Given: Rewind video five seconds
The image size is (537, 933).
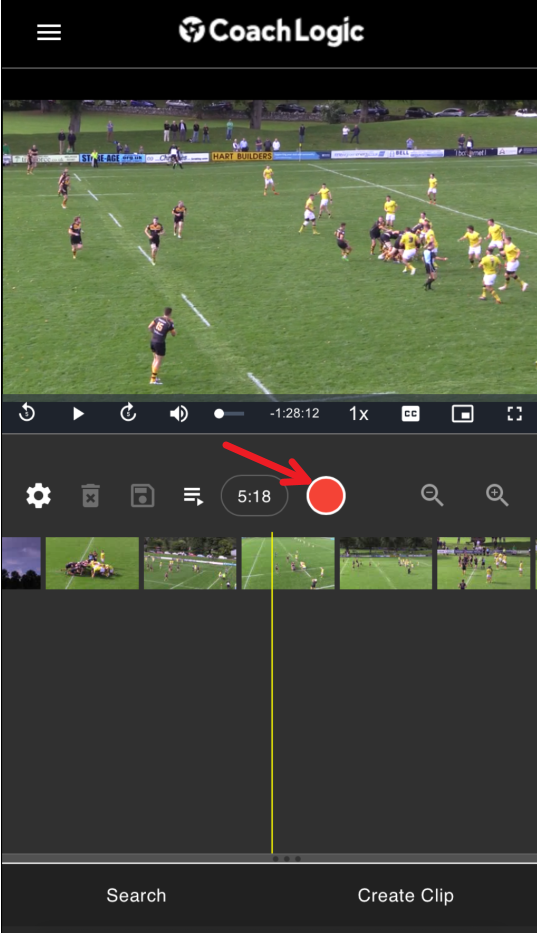Looking at the screenshot, I should coord(27,413).
